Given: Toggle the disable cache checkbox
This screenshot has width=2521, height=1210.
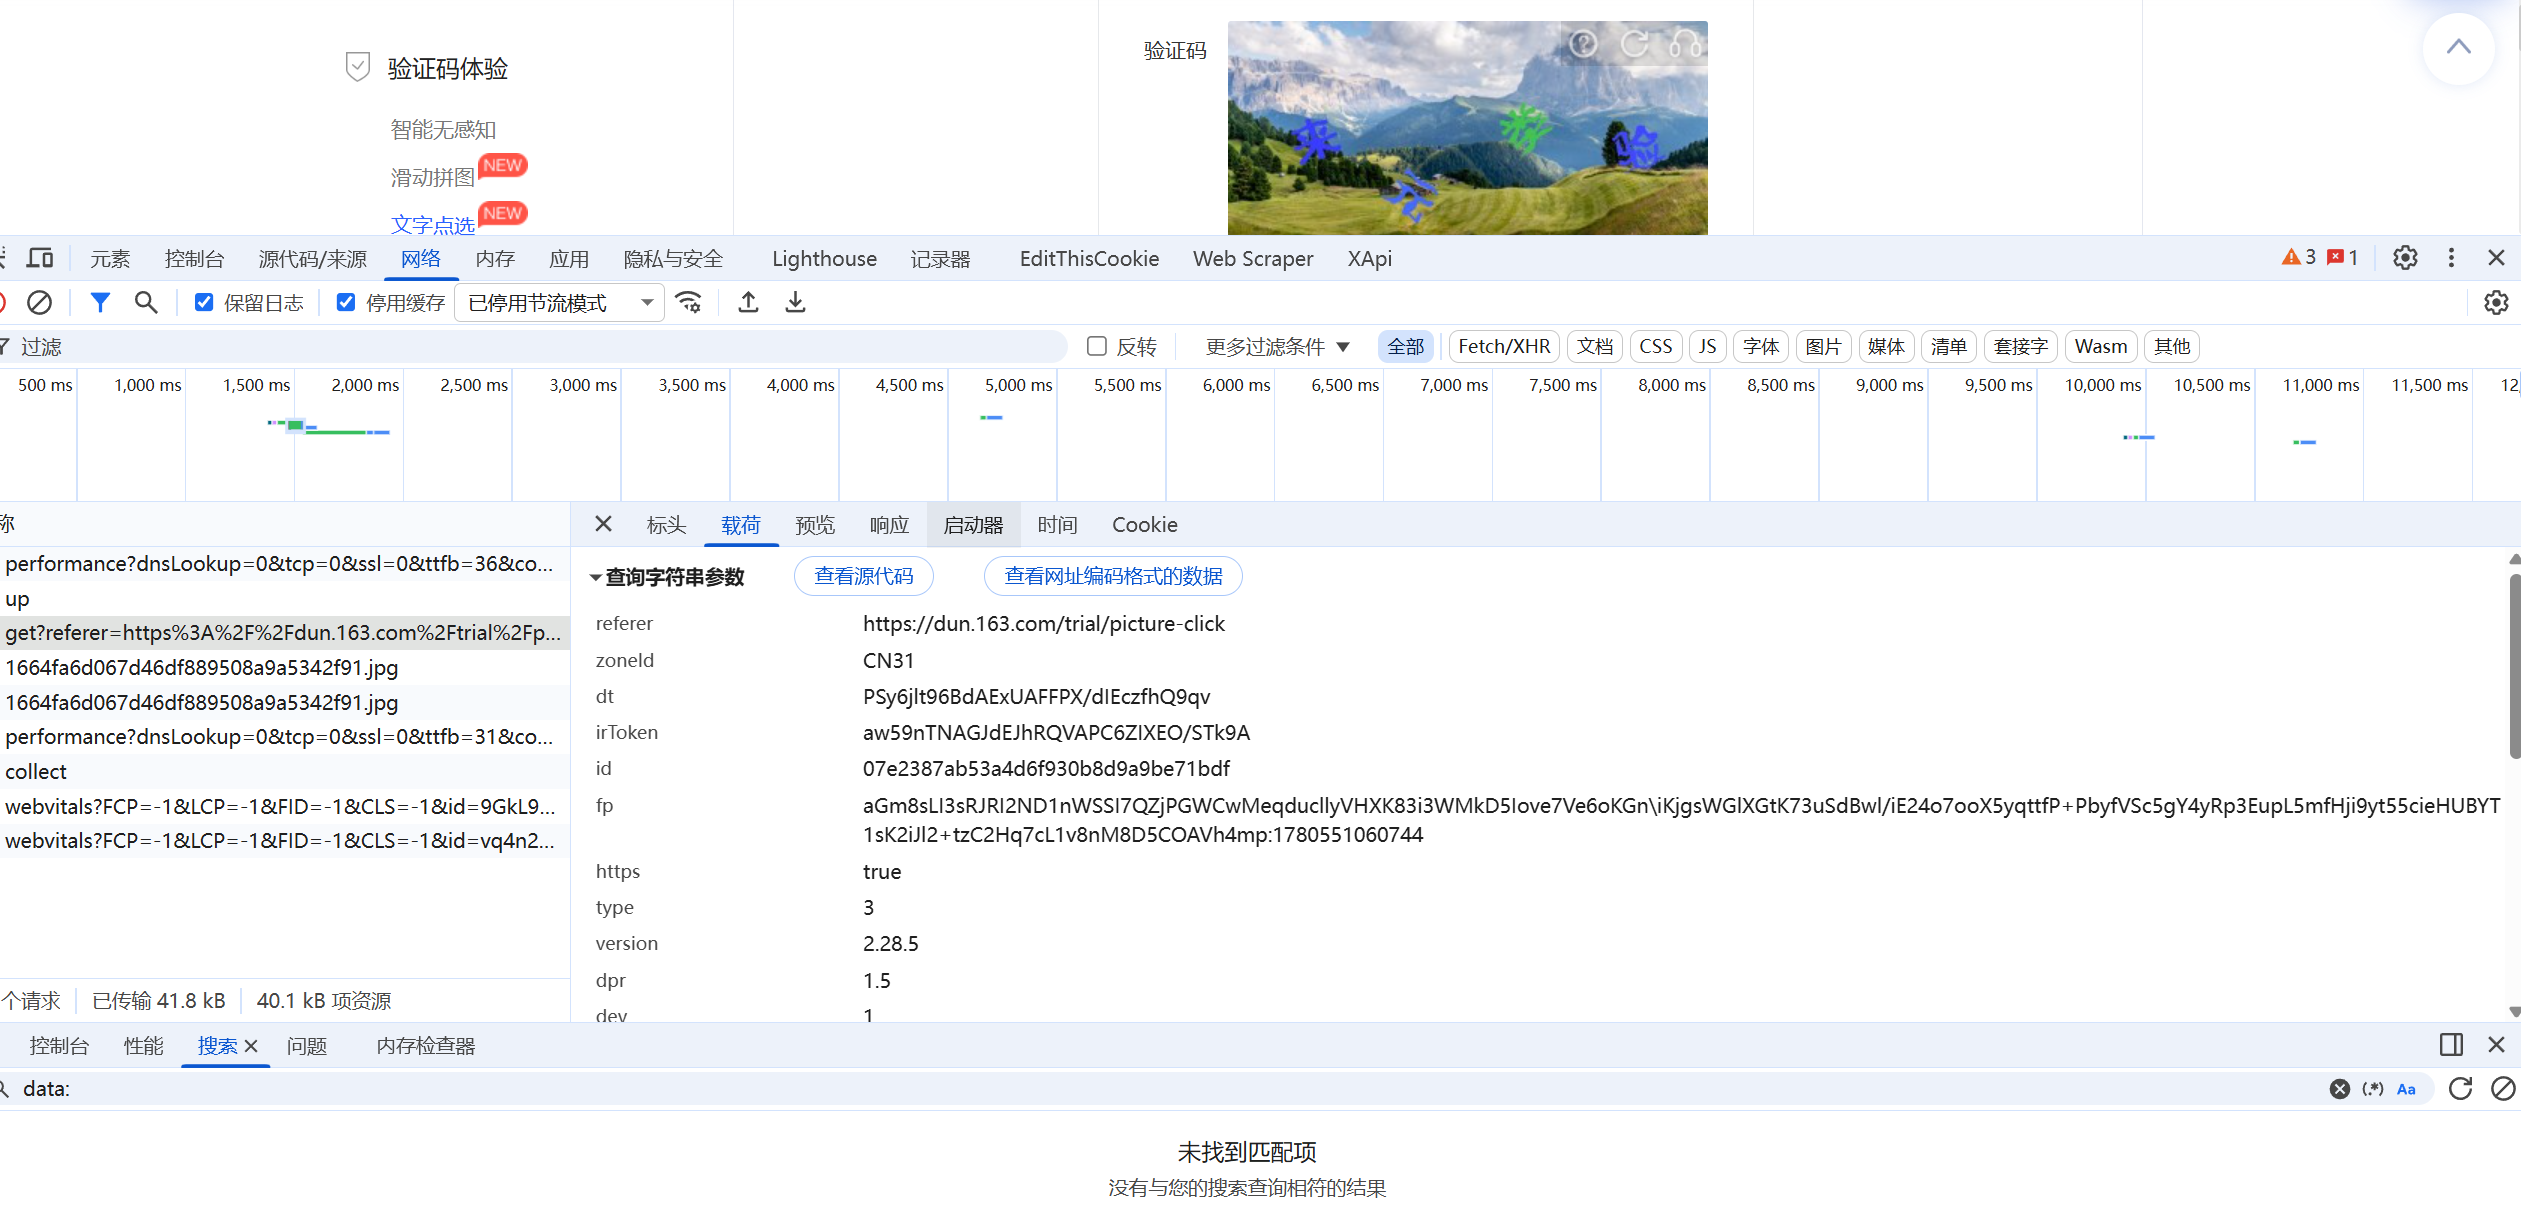Looking at the screenshot, I should coord(346,302).
